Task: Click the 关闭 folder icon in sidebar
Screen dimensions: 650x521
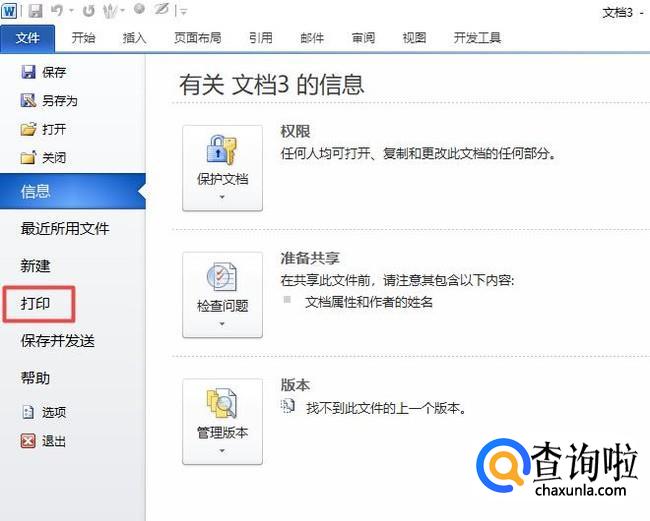Action: point(28,158)
